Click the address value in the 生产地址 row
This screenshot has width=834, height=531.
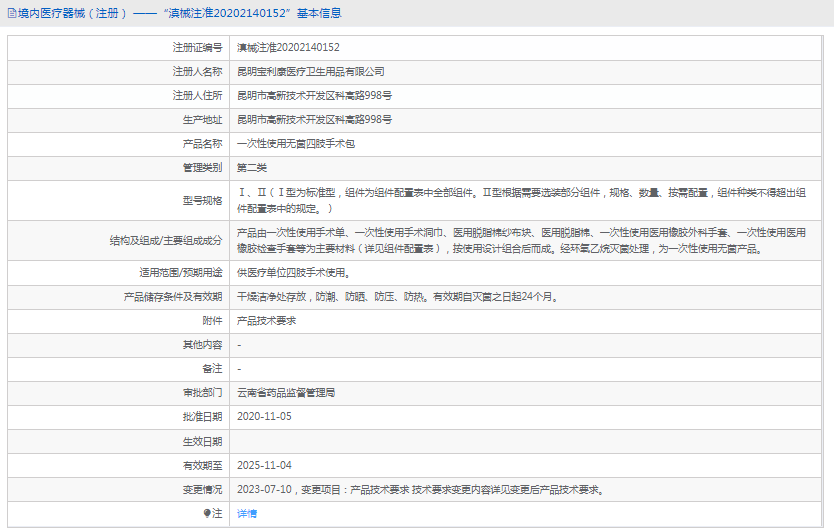coord(314,120)
